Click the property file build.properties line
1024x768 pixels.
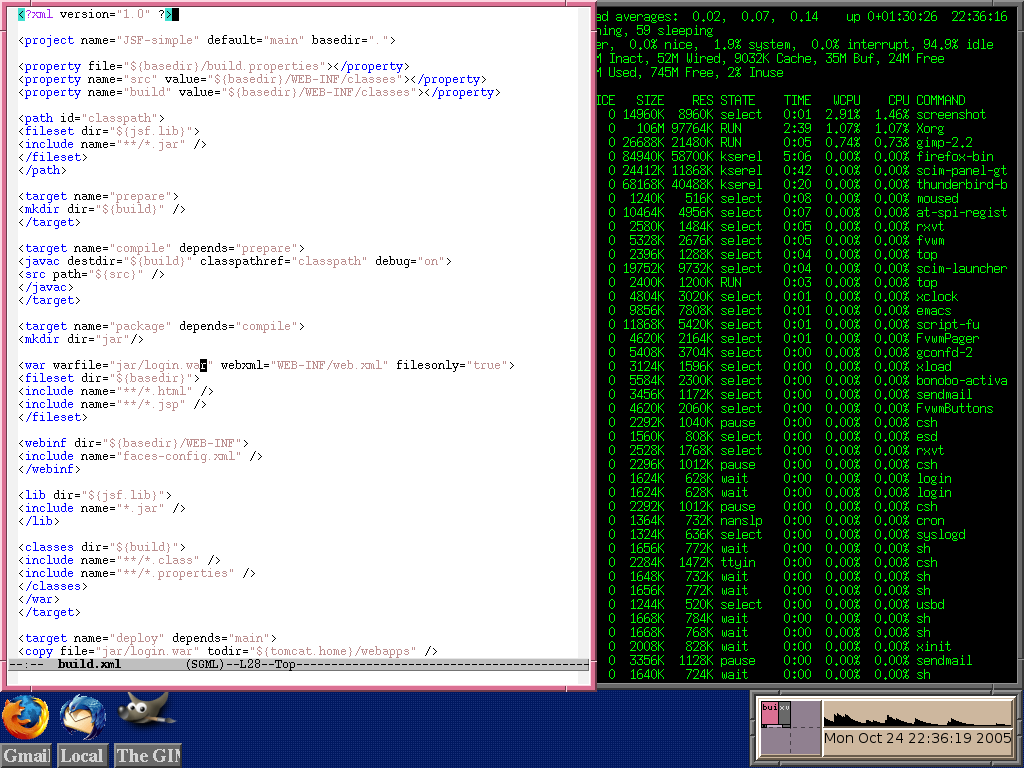[214, 66]
